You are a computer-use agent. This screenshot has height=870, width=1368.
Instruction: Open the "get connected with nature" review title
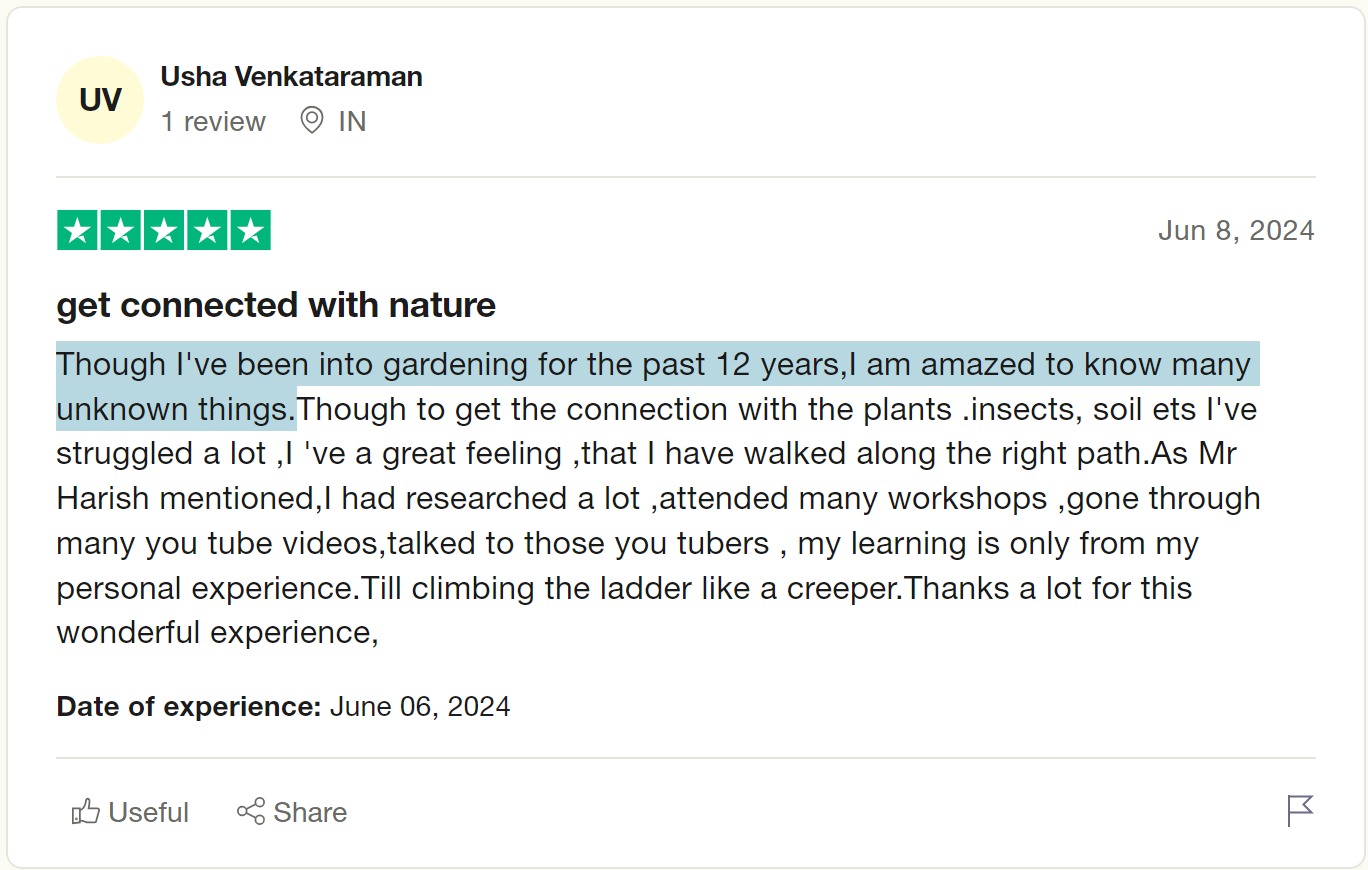point(276,305)
